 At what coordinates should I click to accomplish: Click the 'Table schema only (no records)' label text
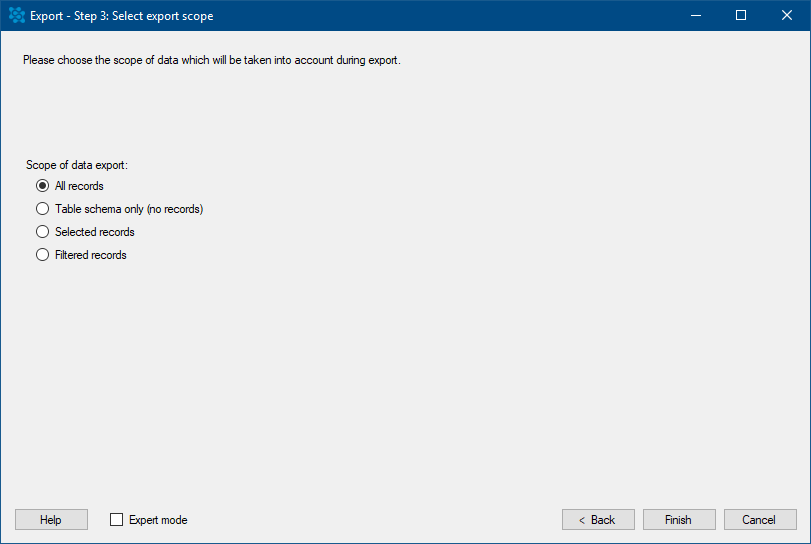point(129,209)
